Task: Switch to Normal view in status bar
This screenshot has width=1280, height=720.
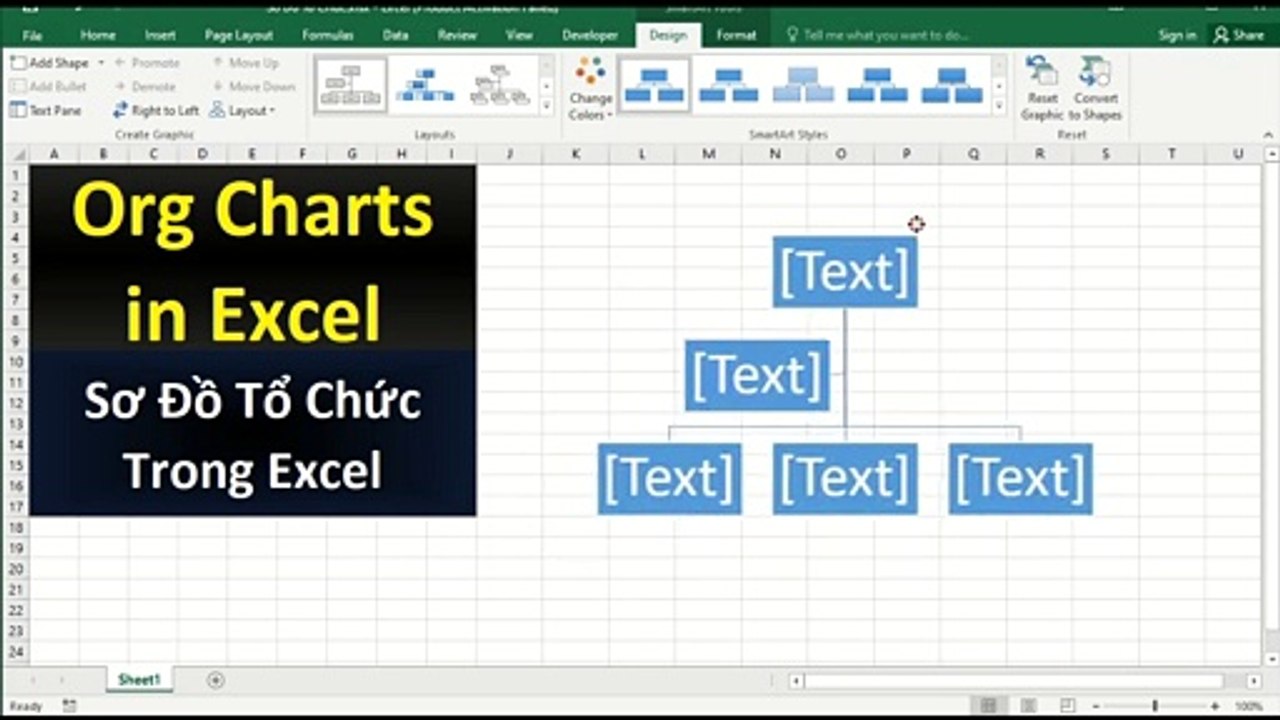Action: (x=988, y=706)
